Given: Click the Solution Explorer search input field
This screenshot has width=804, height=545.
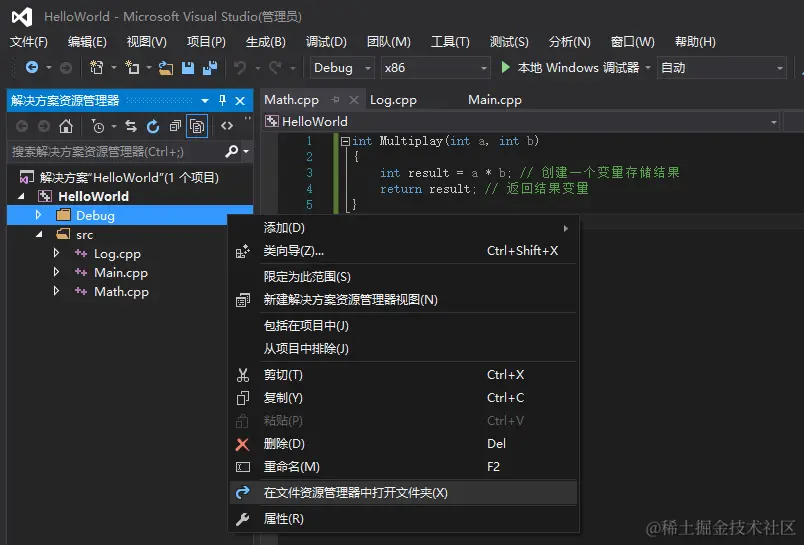Looking at the screenshot, I should click(115, 151).
